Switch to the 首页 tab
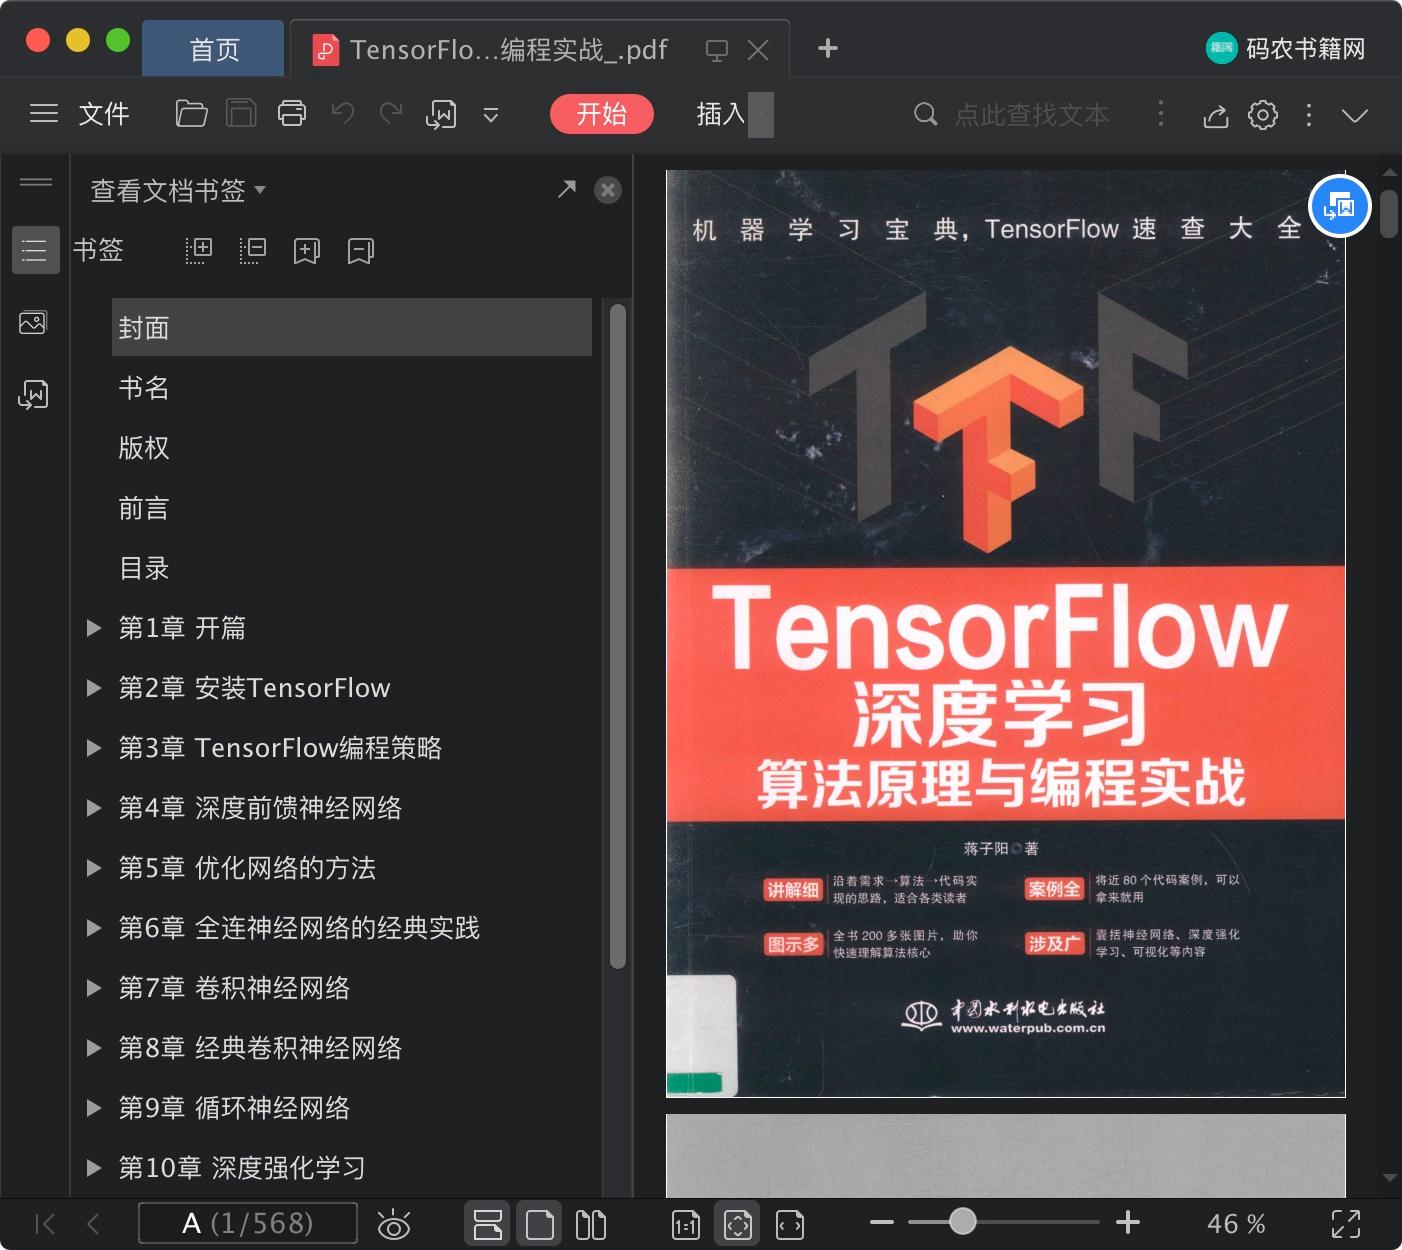The image size is (1402, 1250). click(x=214, y=49)
